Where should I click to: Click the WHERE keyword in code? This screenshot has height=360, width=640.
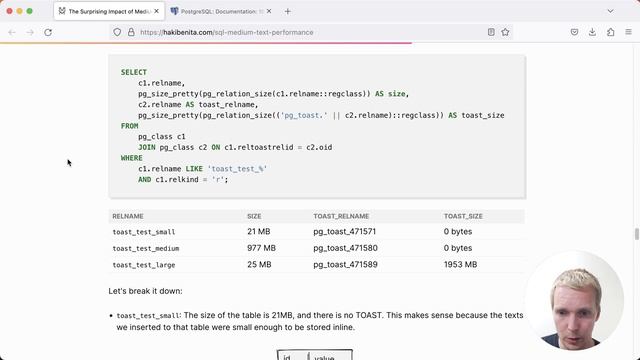pyautogui.click(x=131, y=158)
